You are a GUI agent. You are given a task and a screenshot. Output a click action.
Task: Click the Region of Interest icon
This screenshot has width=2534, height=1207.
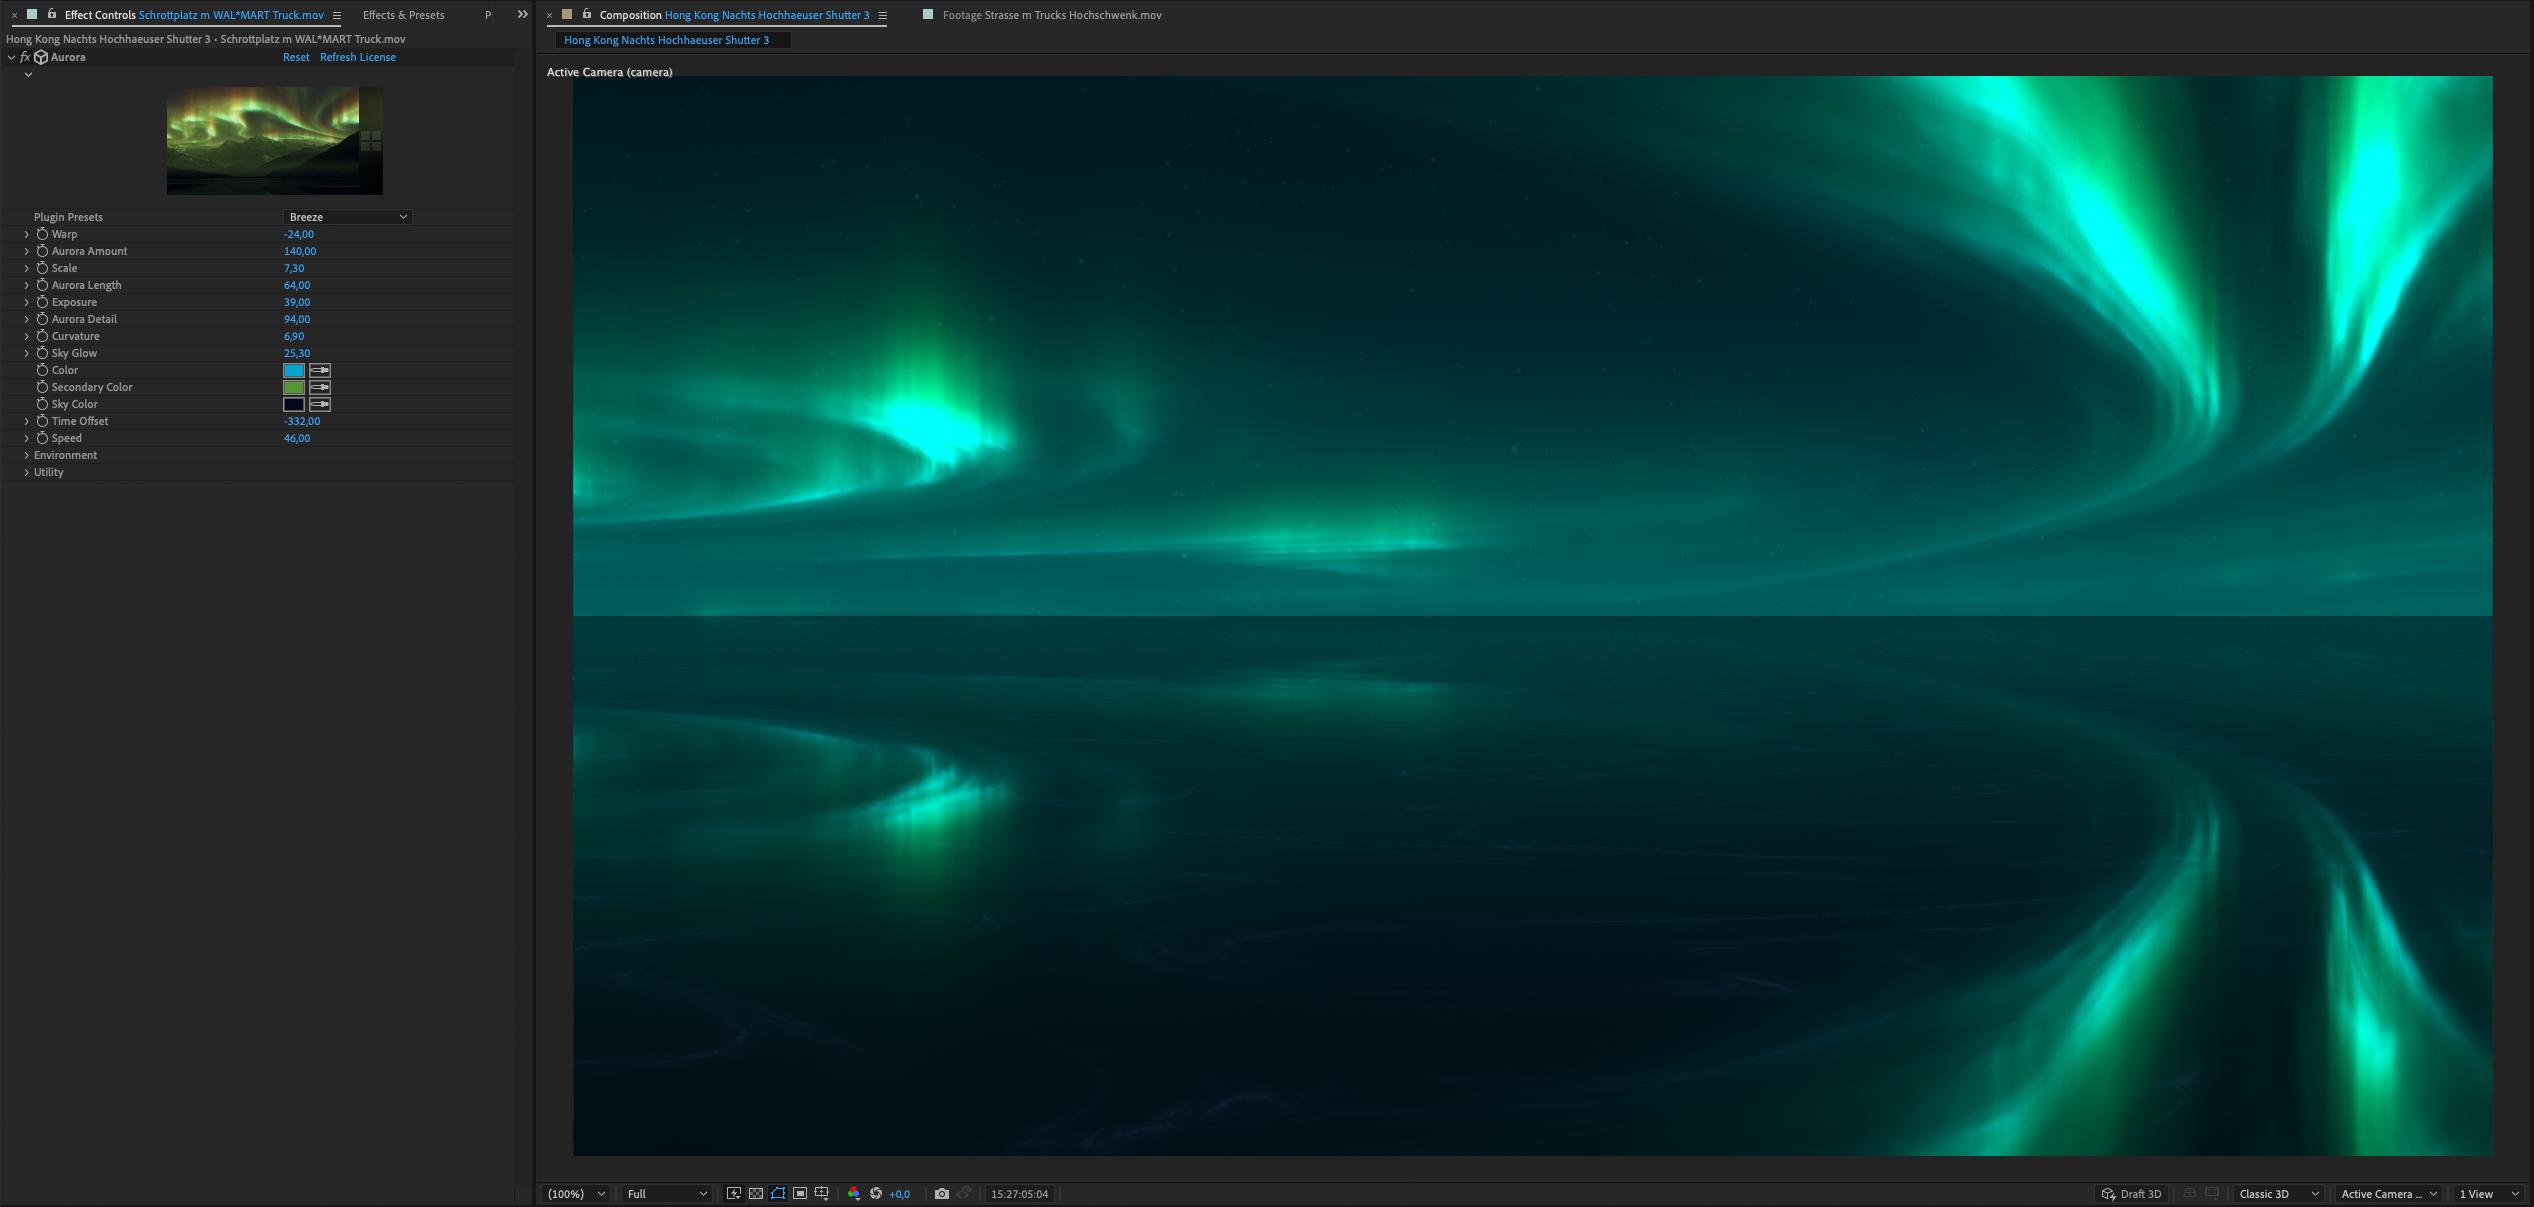(x=800, y=1193)
